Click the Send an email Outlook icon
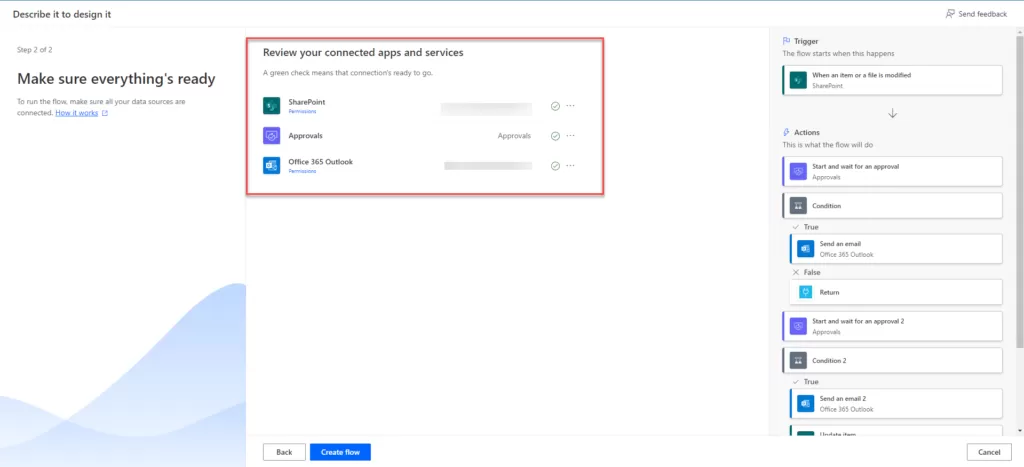This screenshot has height=467, width=1024. pos(806,248)
